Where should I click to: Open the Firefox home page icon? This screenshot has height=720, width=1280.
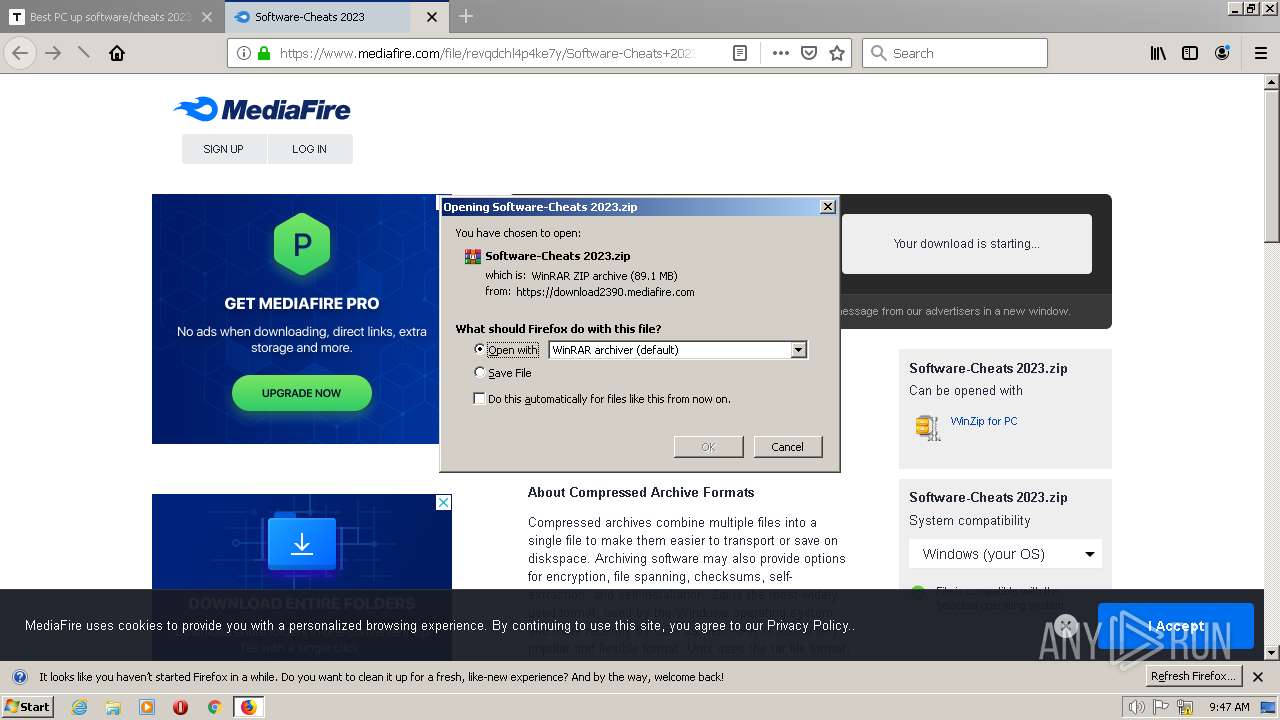(117, 53)
